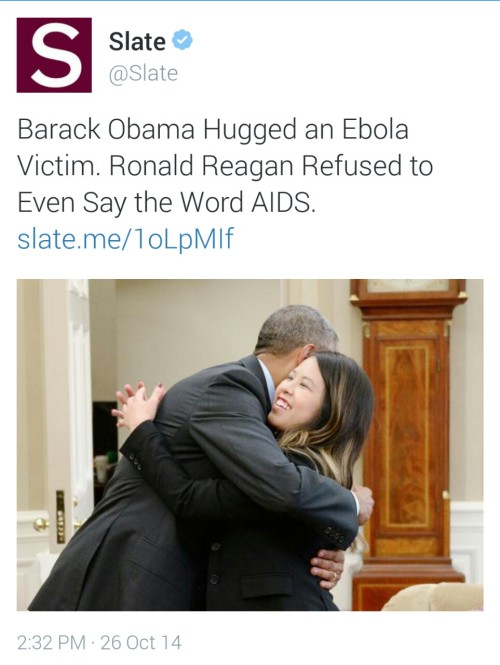The image size is (500, 665).
Task: Click the blue verified badge
Action: pyautogui.click(x=182, y=40)
